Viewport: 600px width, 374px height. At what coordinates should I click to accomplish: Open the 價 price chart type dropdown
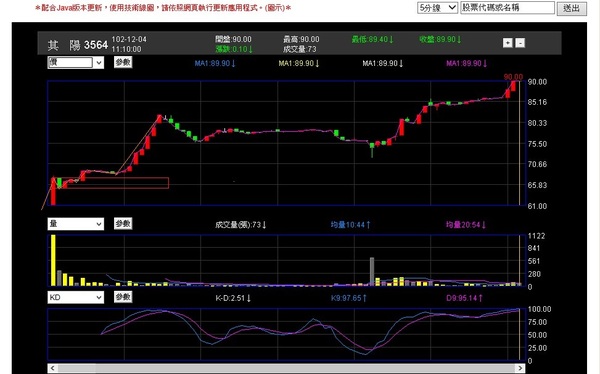pos(75,62)
